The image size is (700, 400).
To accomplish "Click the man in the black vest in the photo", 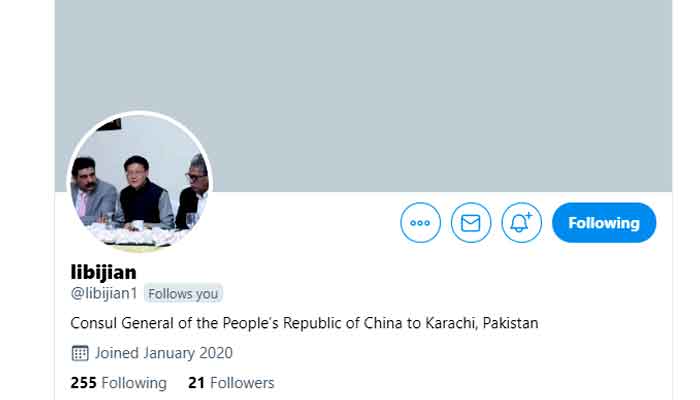I will [144, 193].
